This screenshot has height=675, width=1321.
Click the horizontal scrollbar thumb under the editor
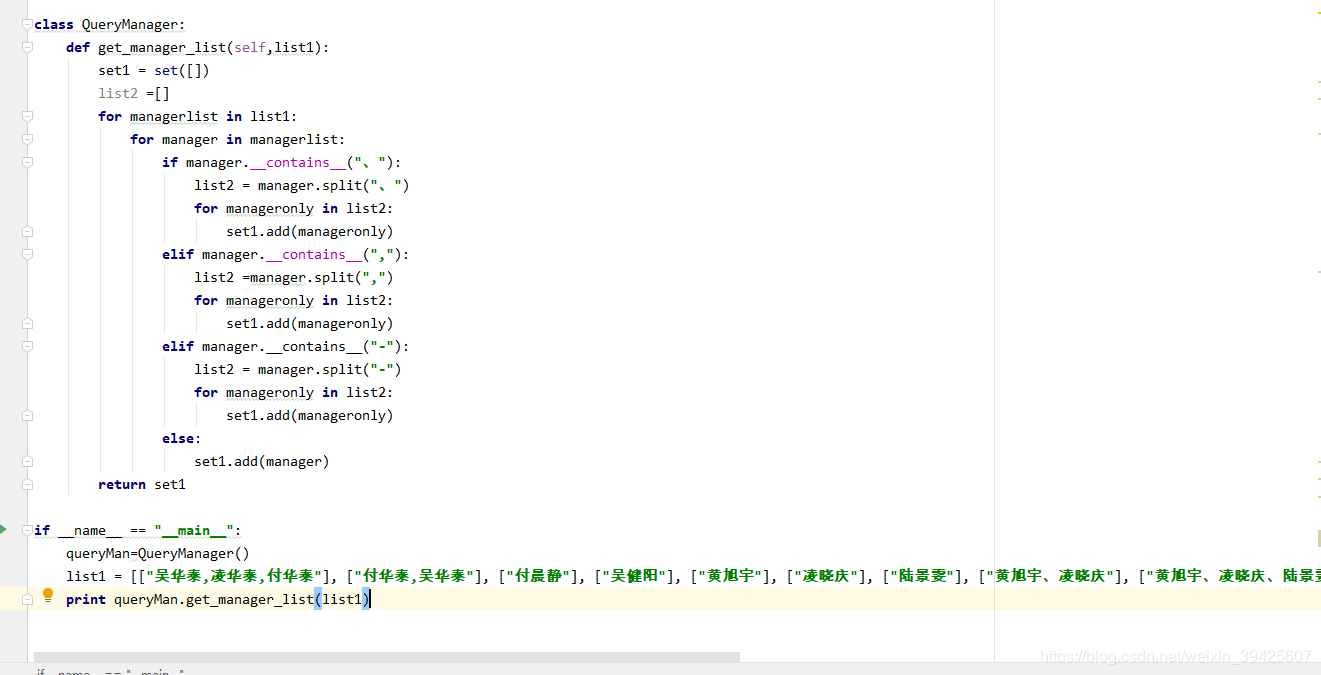pos(386,657)
